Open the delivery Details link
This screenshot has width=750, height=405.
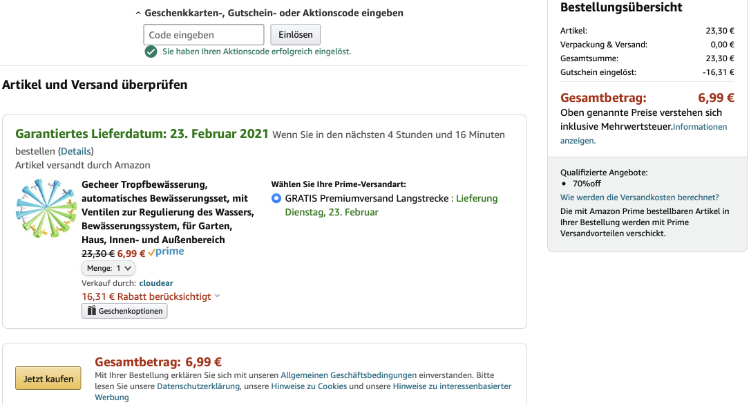[x=75, y=151]
